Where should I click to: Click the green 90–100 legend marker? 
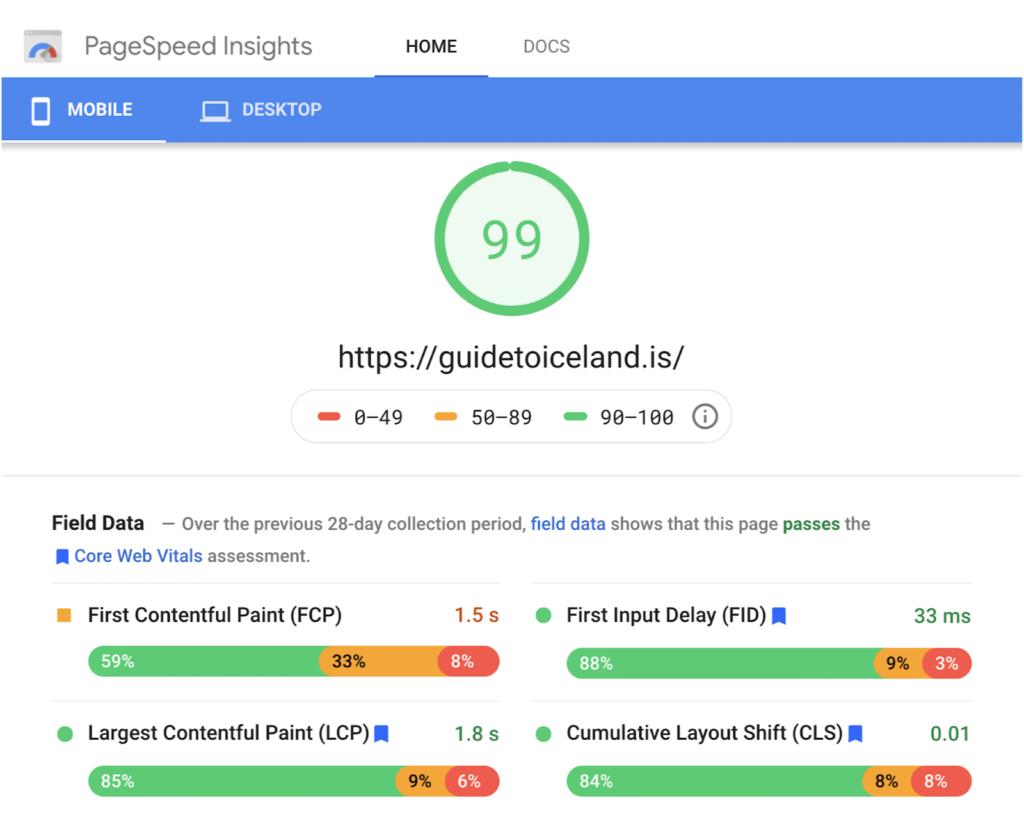(575, 417)
